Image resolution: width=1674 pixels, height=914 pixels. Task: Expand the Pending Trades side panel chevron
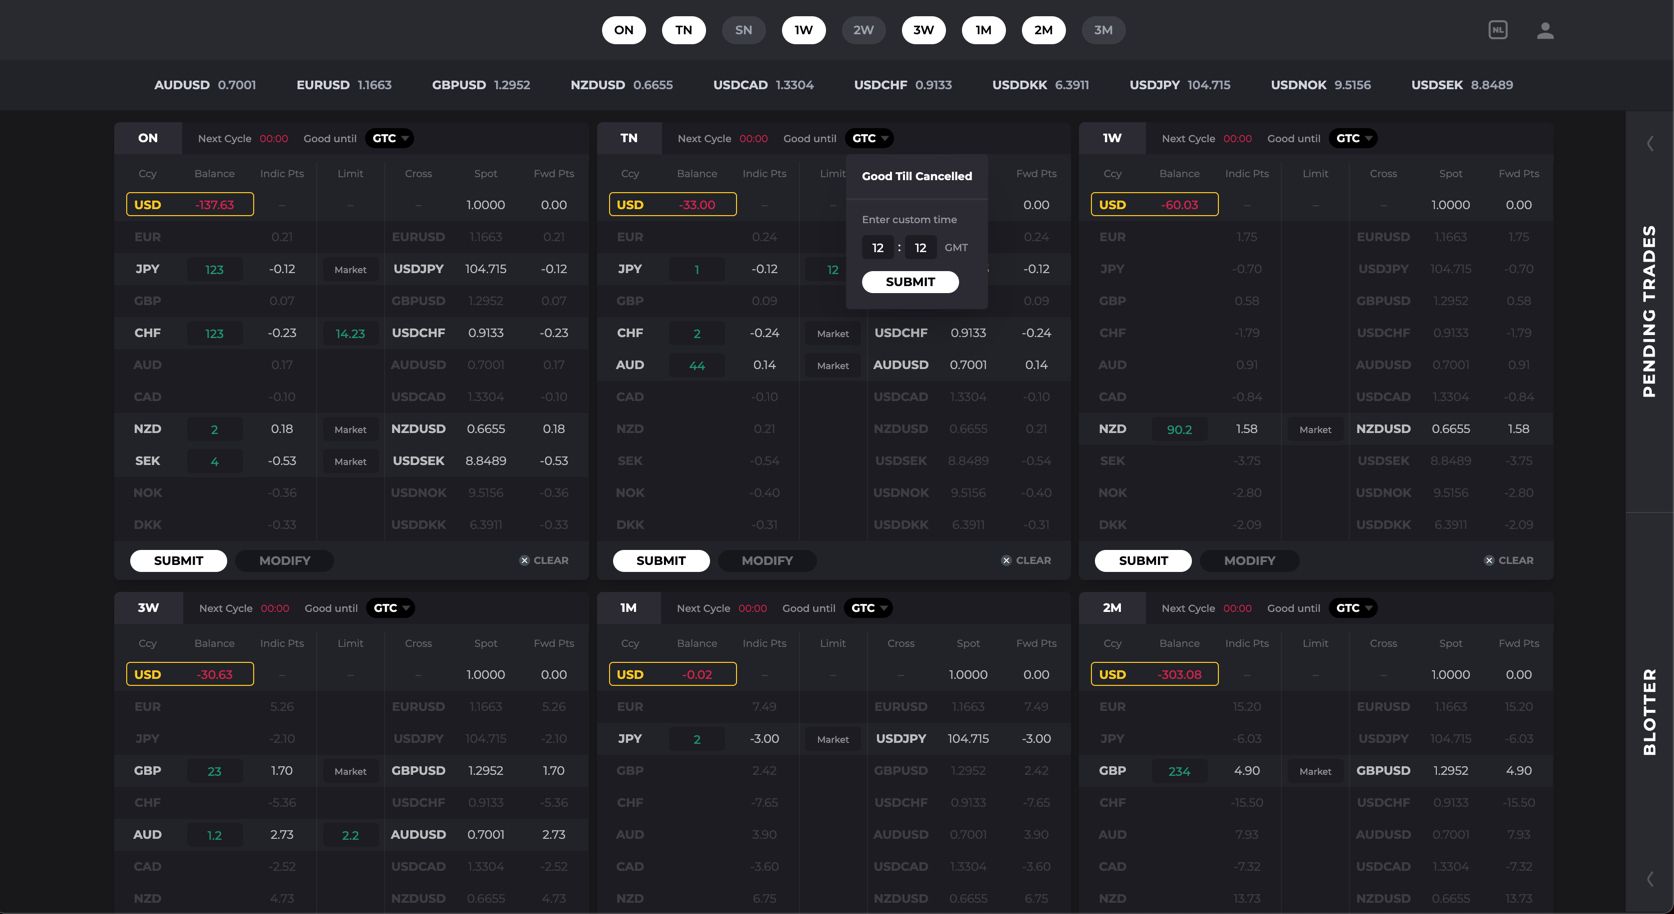tap(1650, 143)
